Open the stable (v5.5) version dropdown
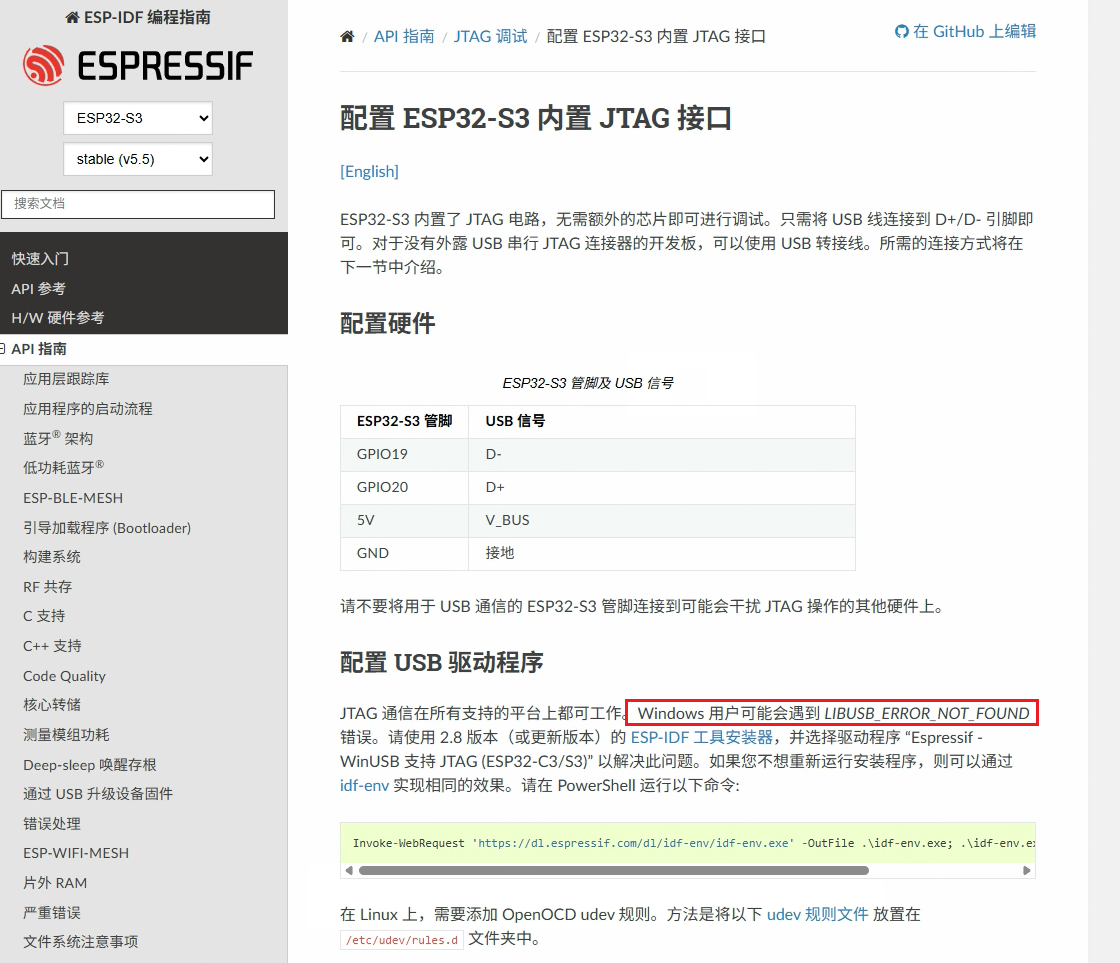 tap(138, 159)
